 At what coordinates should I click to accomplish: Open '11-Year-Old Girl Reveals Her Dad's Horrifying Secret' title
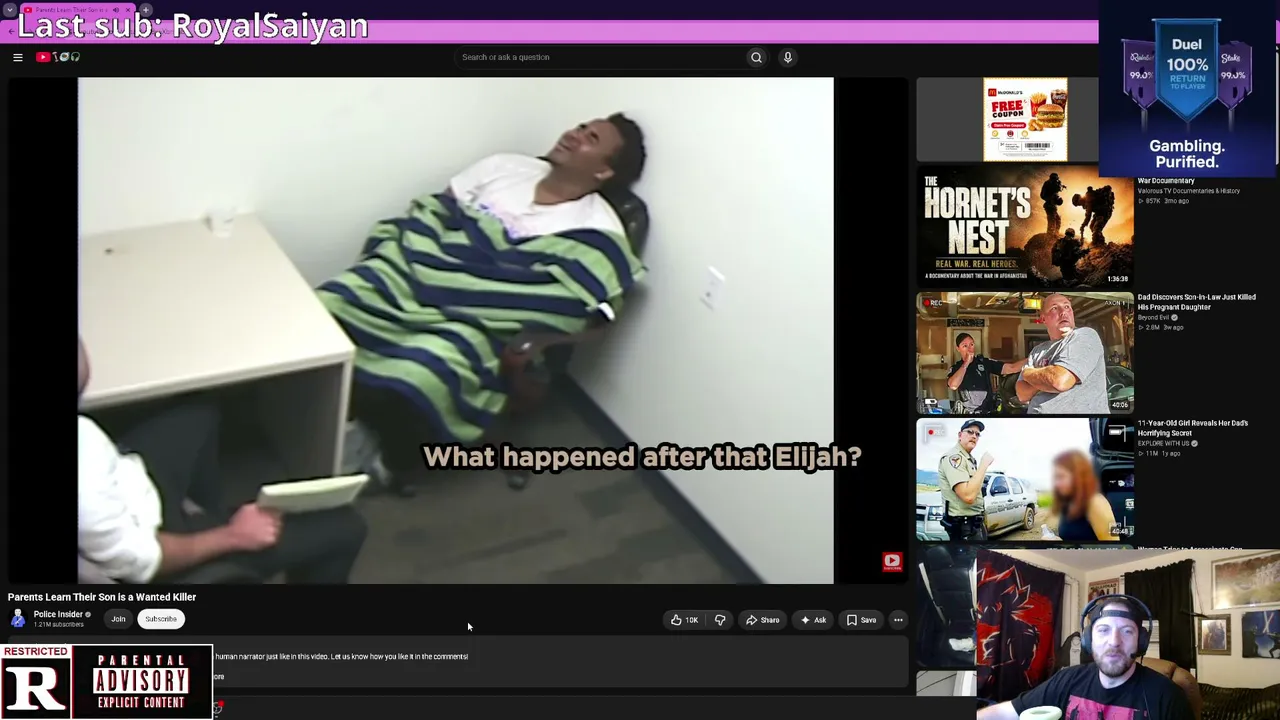coord(1192,428)
